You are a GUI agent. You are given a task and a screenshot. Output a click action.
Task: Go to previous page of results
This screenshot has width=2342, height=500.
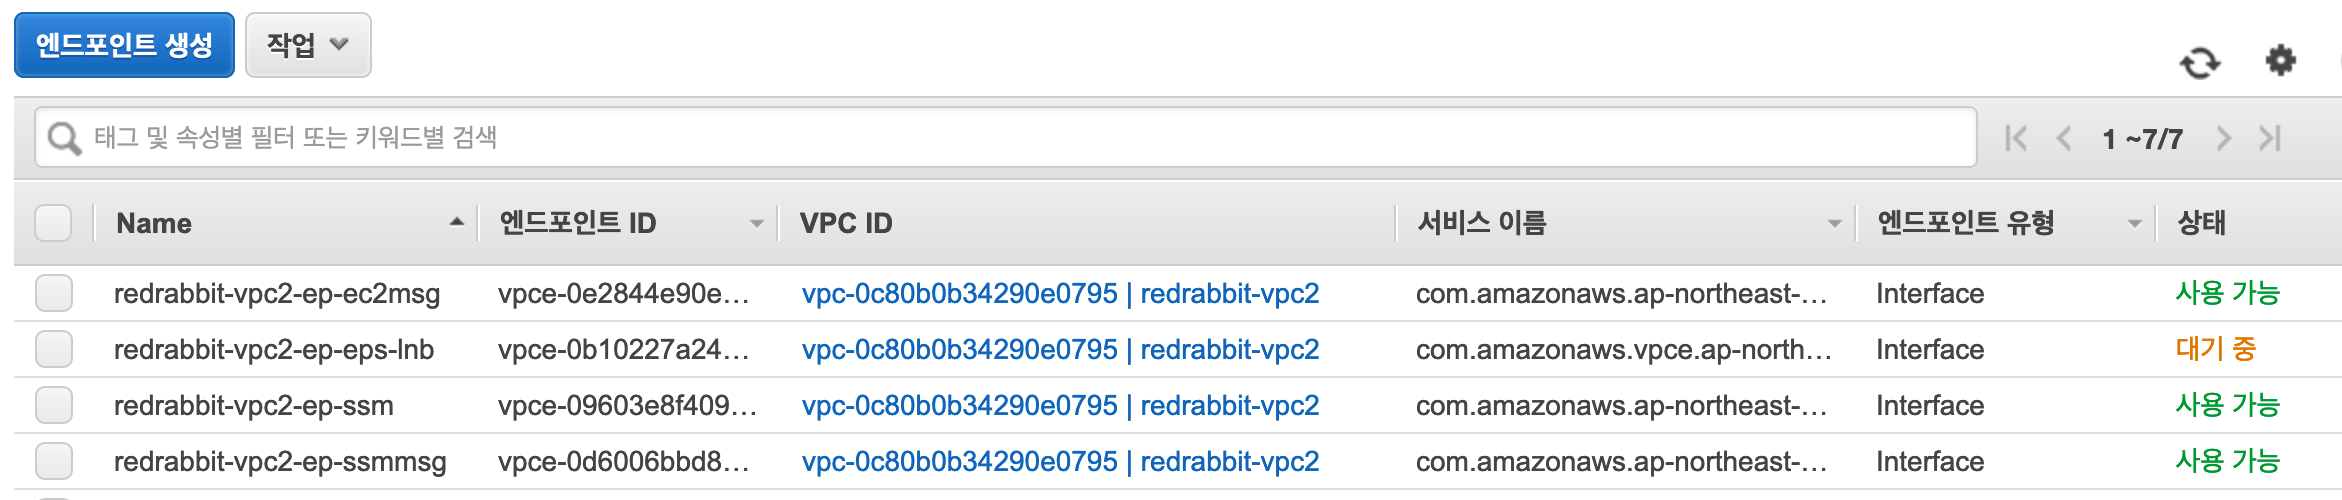tap(2064, 138)
